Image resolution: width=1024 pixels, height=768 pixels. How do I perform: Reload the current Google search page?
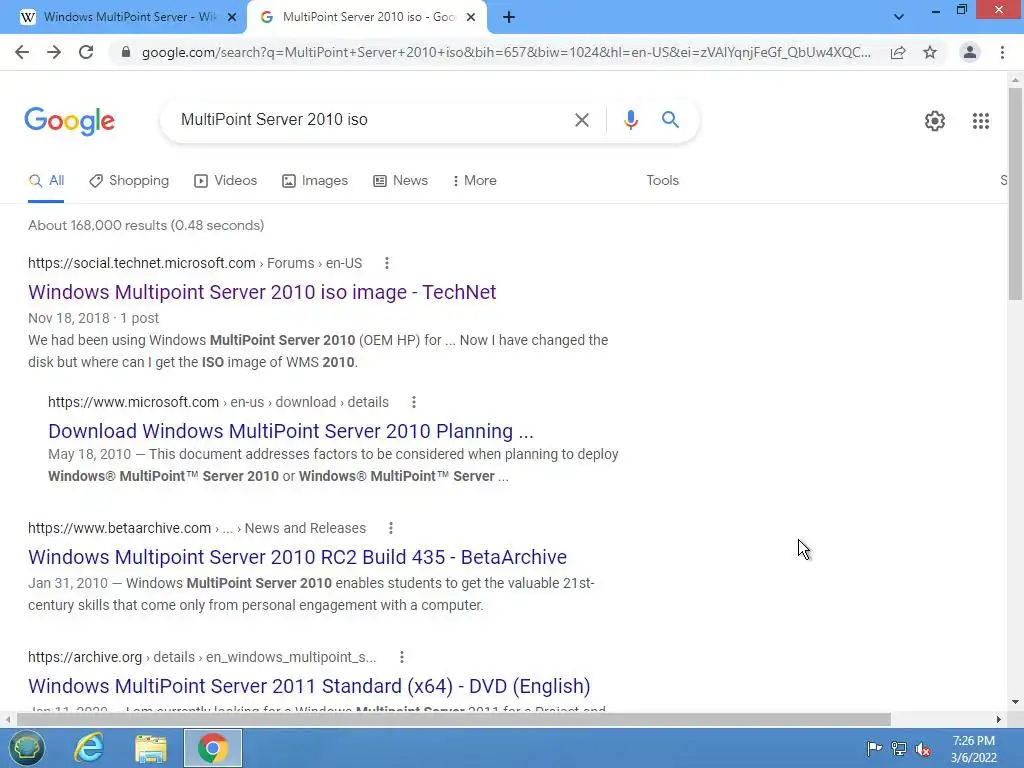(86, 52)
